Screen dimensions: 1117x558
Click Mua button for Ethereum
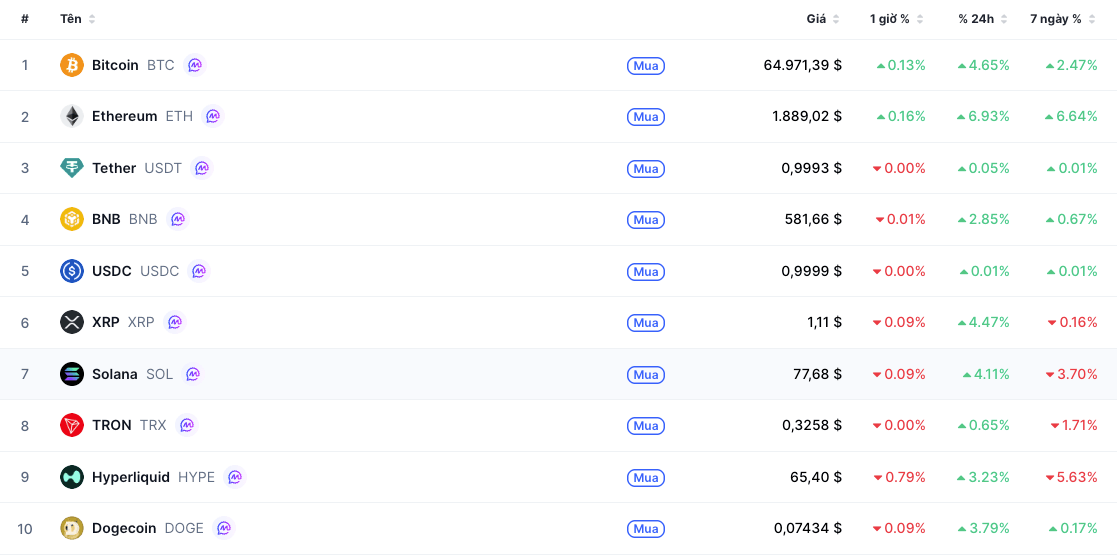[x=645, y=117]
